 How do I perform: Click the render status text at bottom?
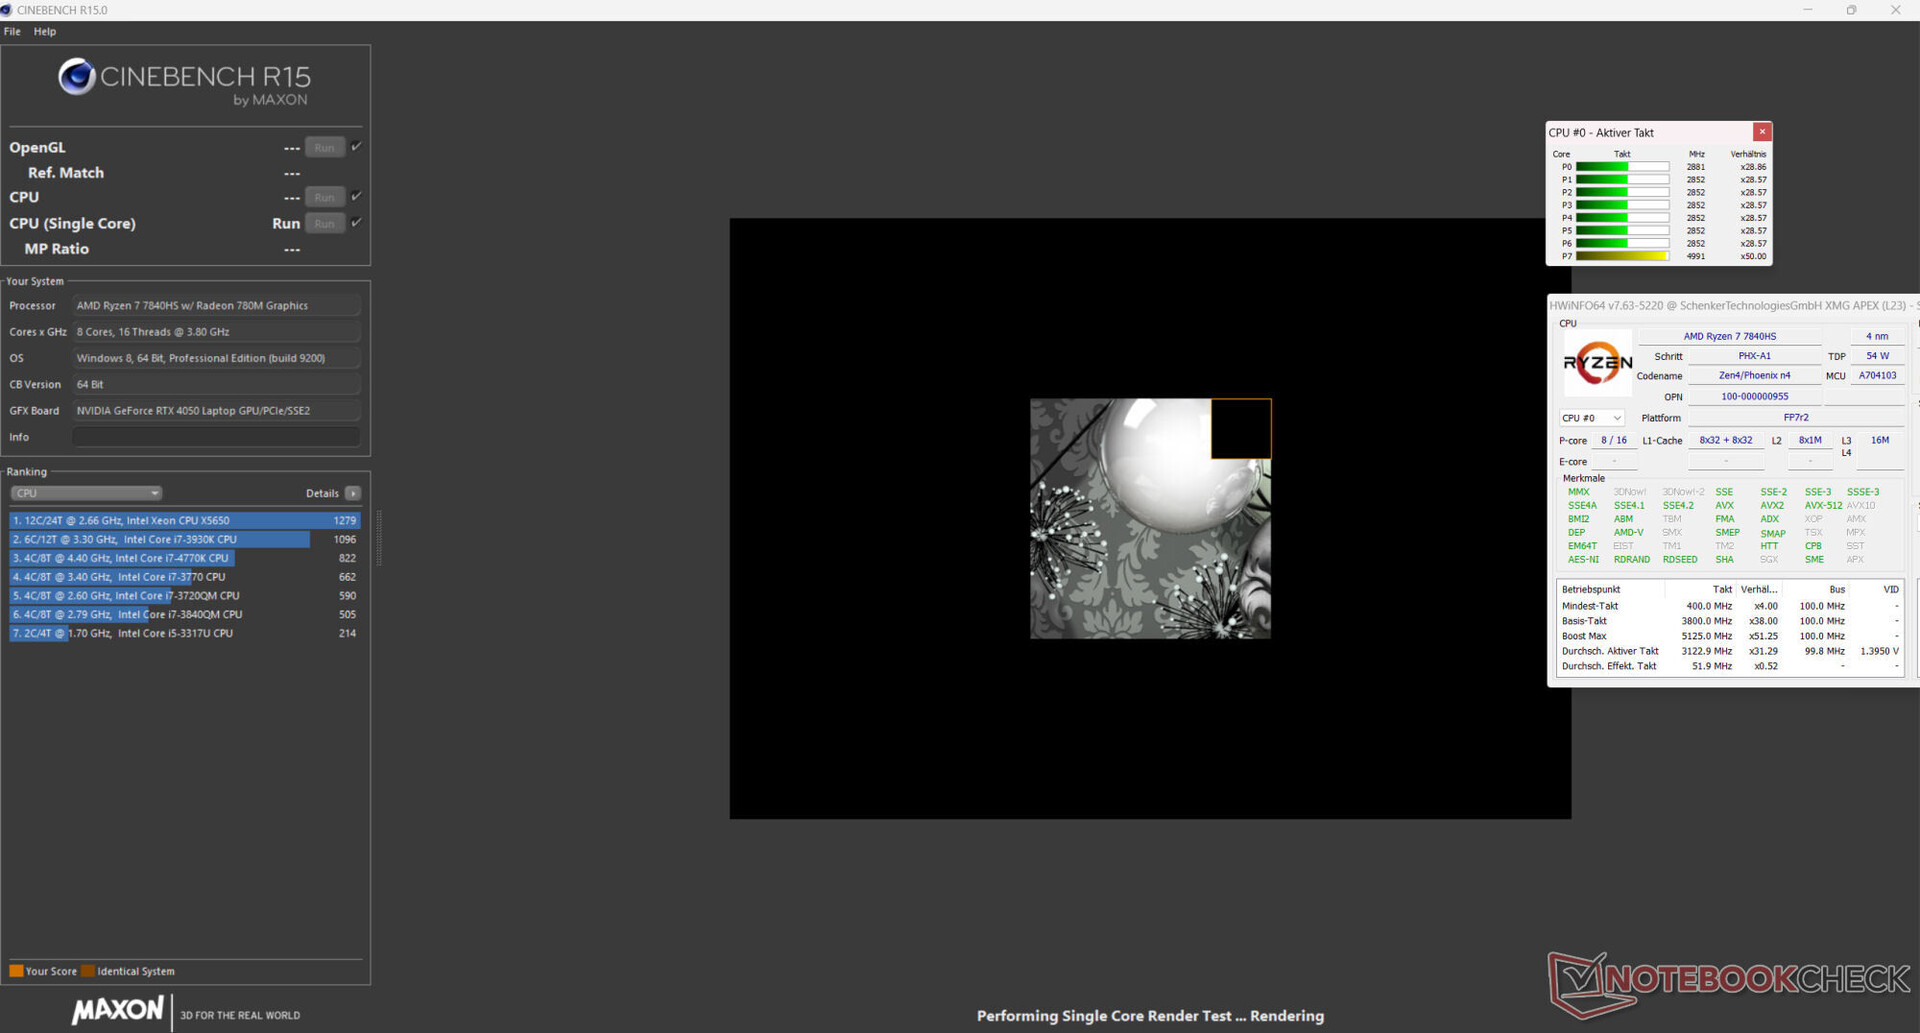coord(1150,1016)
